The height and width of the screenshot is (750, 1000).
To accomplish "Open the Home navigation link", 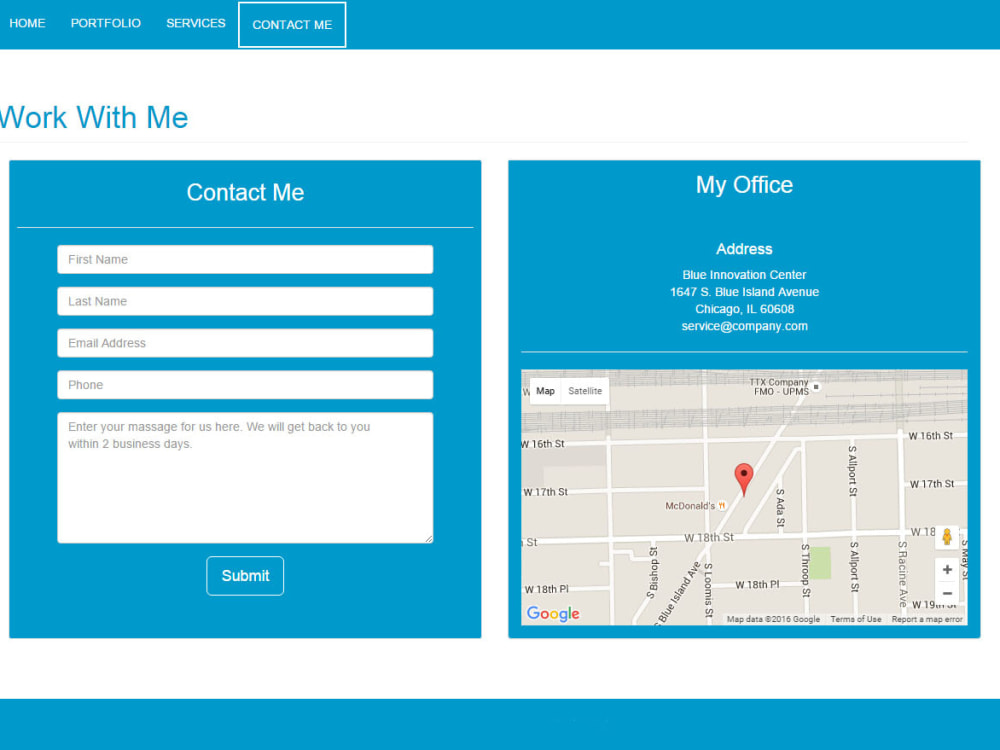I will [x=27, y=24].
